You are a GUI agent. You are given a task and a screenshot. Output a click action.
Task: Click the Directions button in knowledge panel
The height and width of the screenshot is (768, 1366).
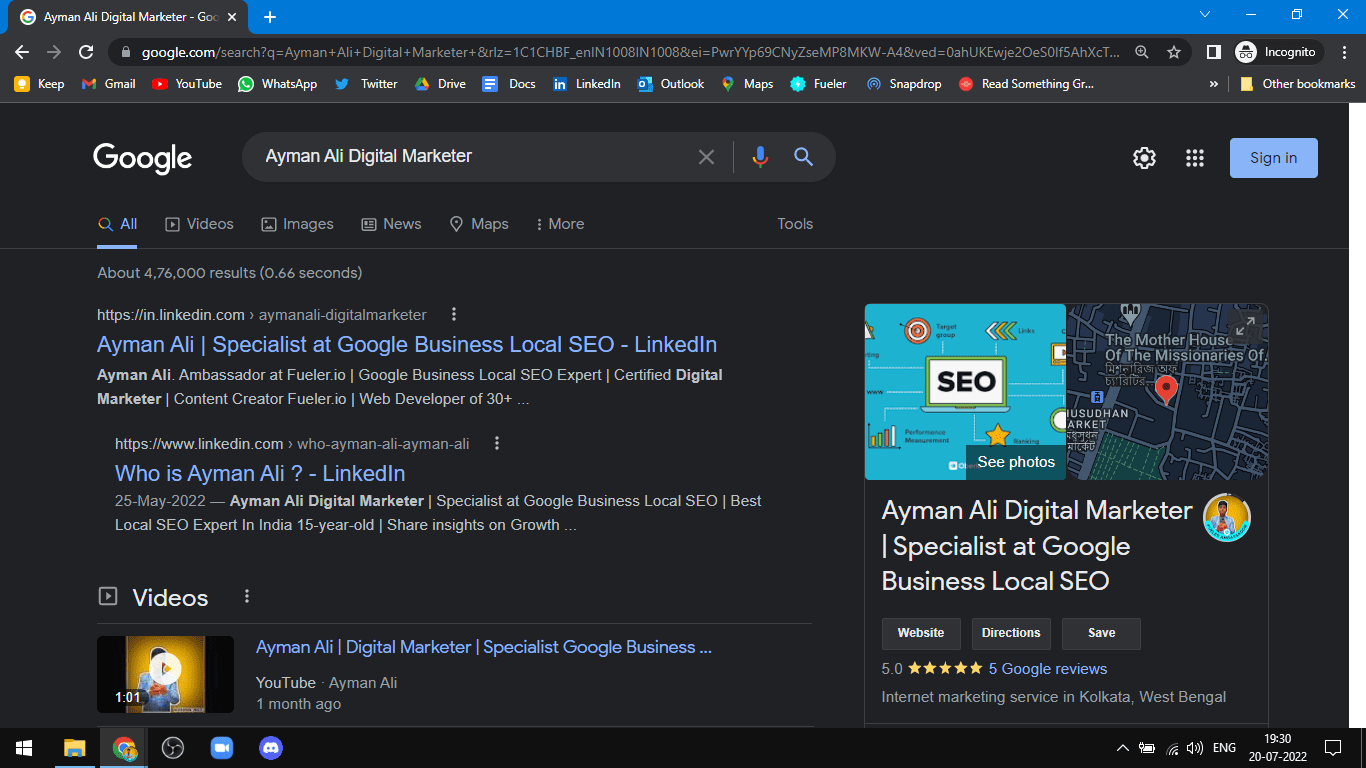pos(1011,633)
